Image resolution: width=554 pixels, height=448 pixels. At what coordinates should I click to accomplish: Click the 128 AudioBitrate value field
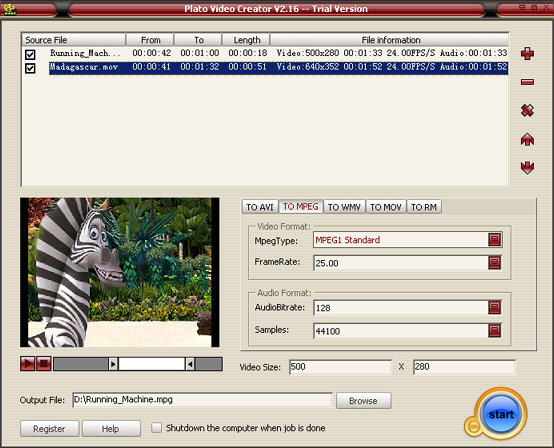click(401, 308)
